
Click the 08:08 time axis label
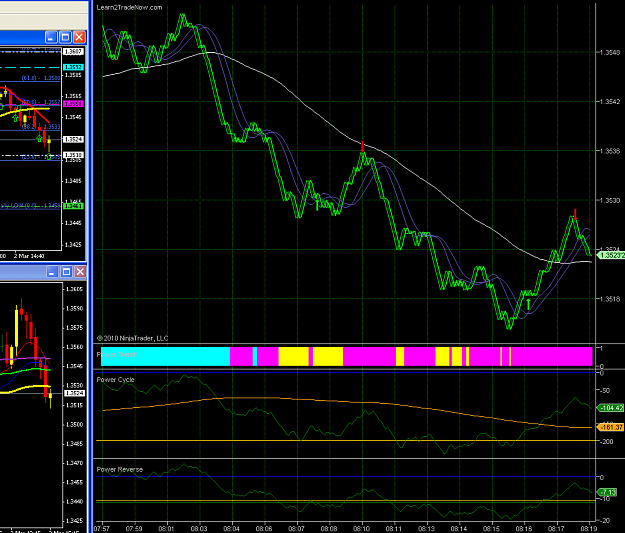click(x=329, y=529)
